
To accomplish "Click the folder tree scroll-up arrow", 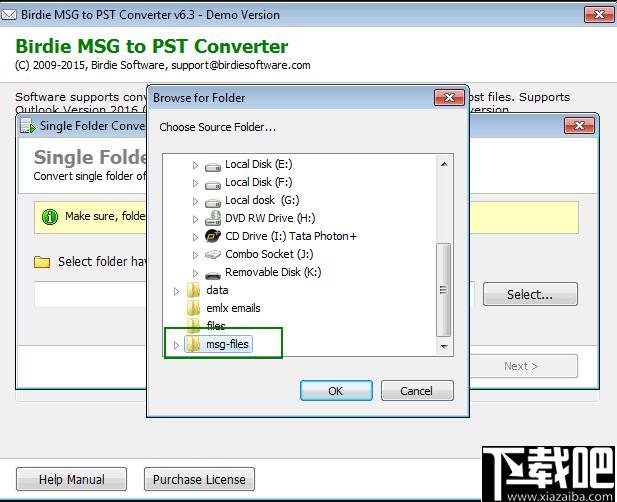I will coord(444,164).
